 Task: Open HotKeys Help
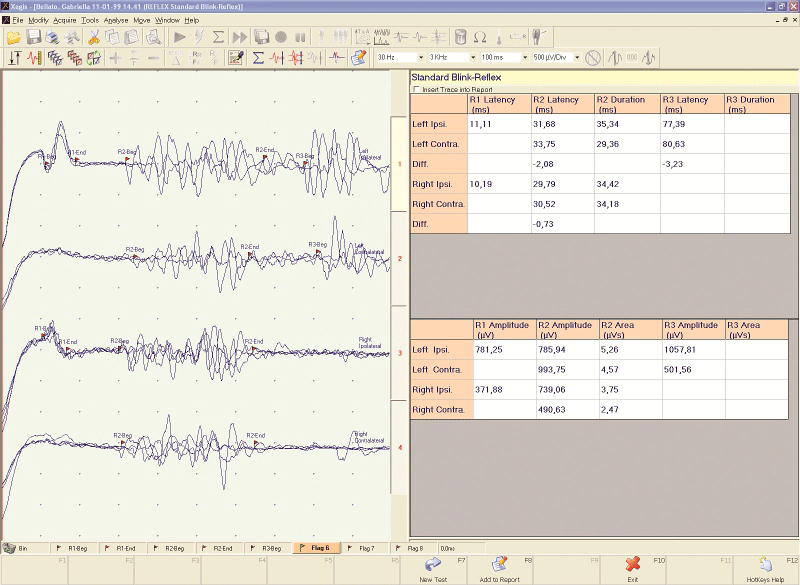point(764,570)
